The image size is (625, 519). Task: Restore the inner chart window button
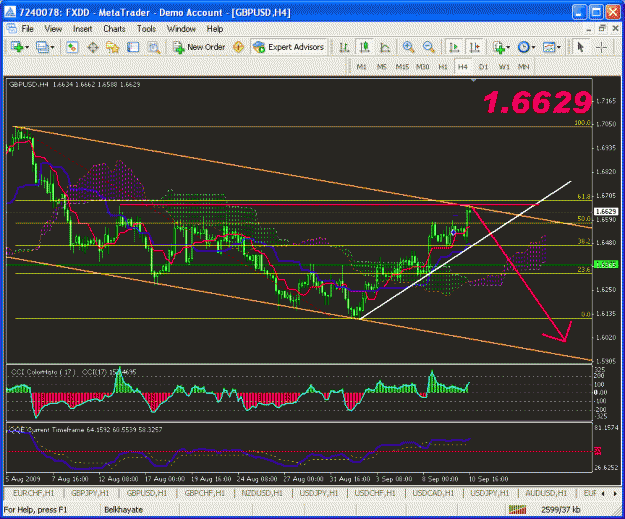click(602, 28)
